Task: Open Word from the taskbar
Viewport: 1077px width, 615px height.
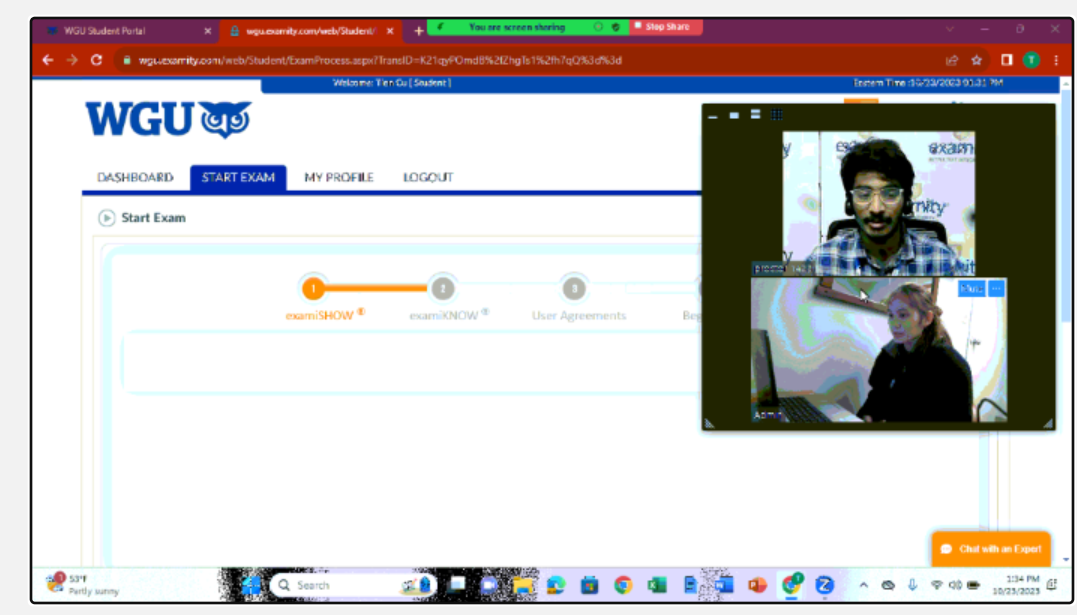Action: (x=724, y=585)
